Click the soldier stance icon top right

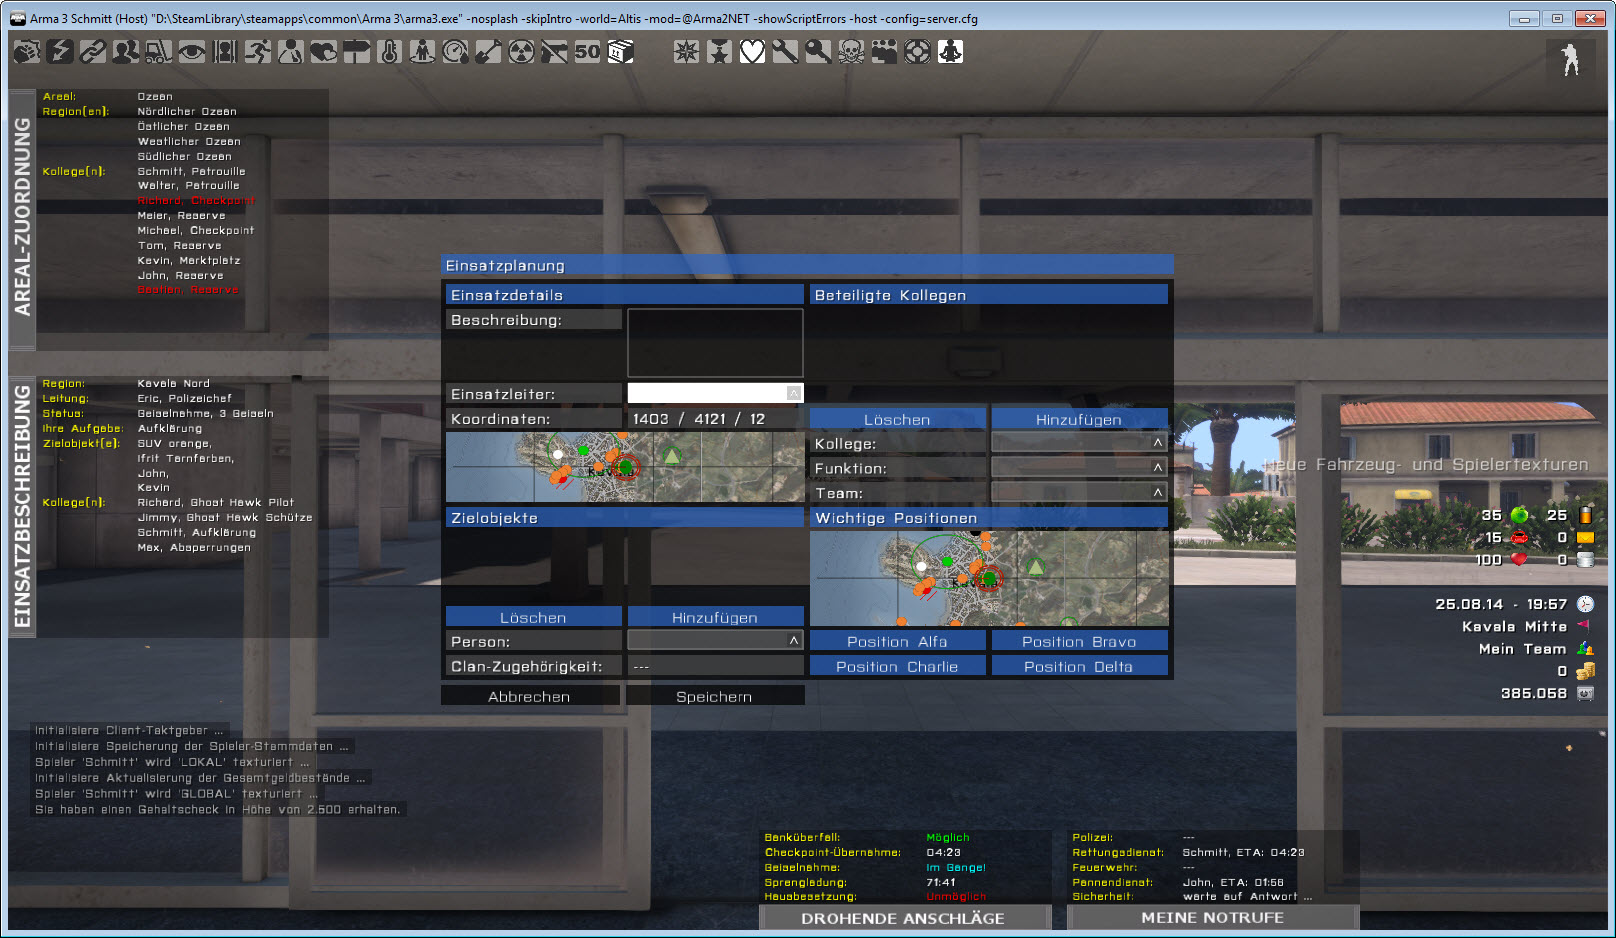point(1571,60)
